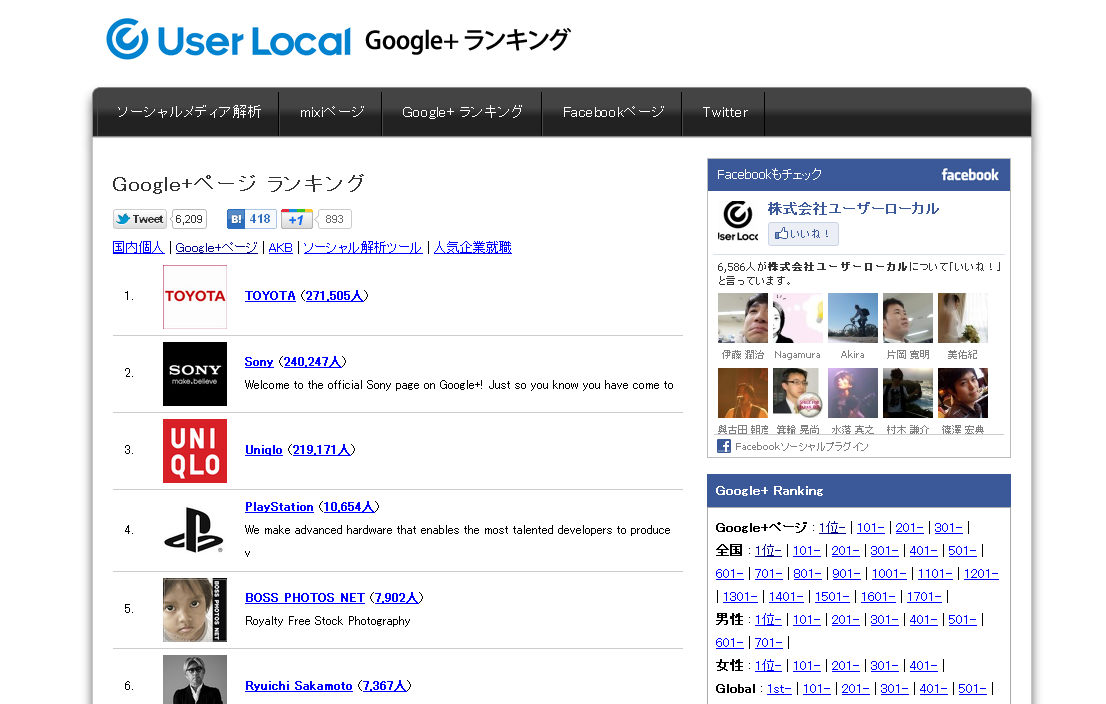Open the 1001- ranking link
Image resolution: width=1106 pixels, height=704 pixels.
pos(889,574)
